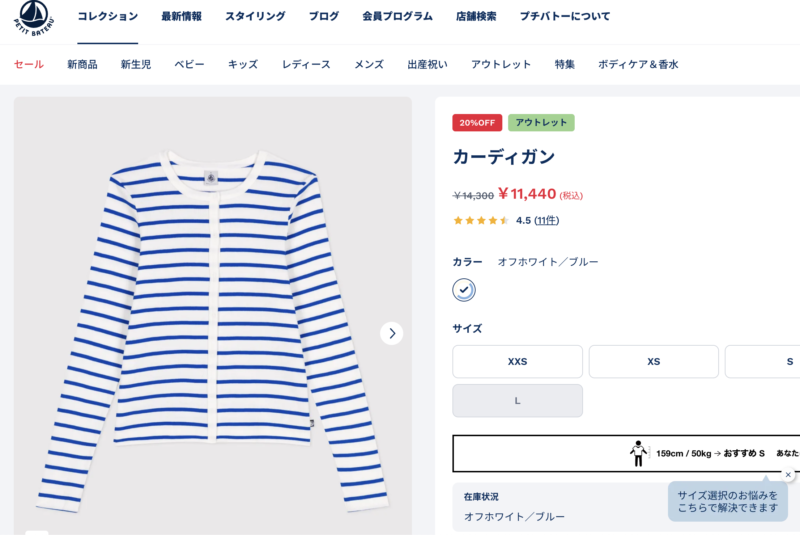Click the star rating icons
The height and width of the screenshot is (535, 800).
tap(481, 221)
